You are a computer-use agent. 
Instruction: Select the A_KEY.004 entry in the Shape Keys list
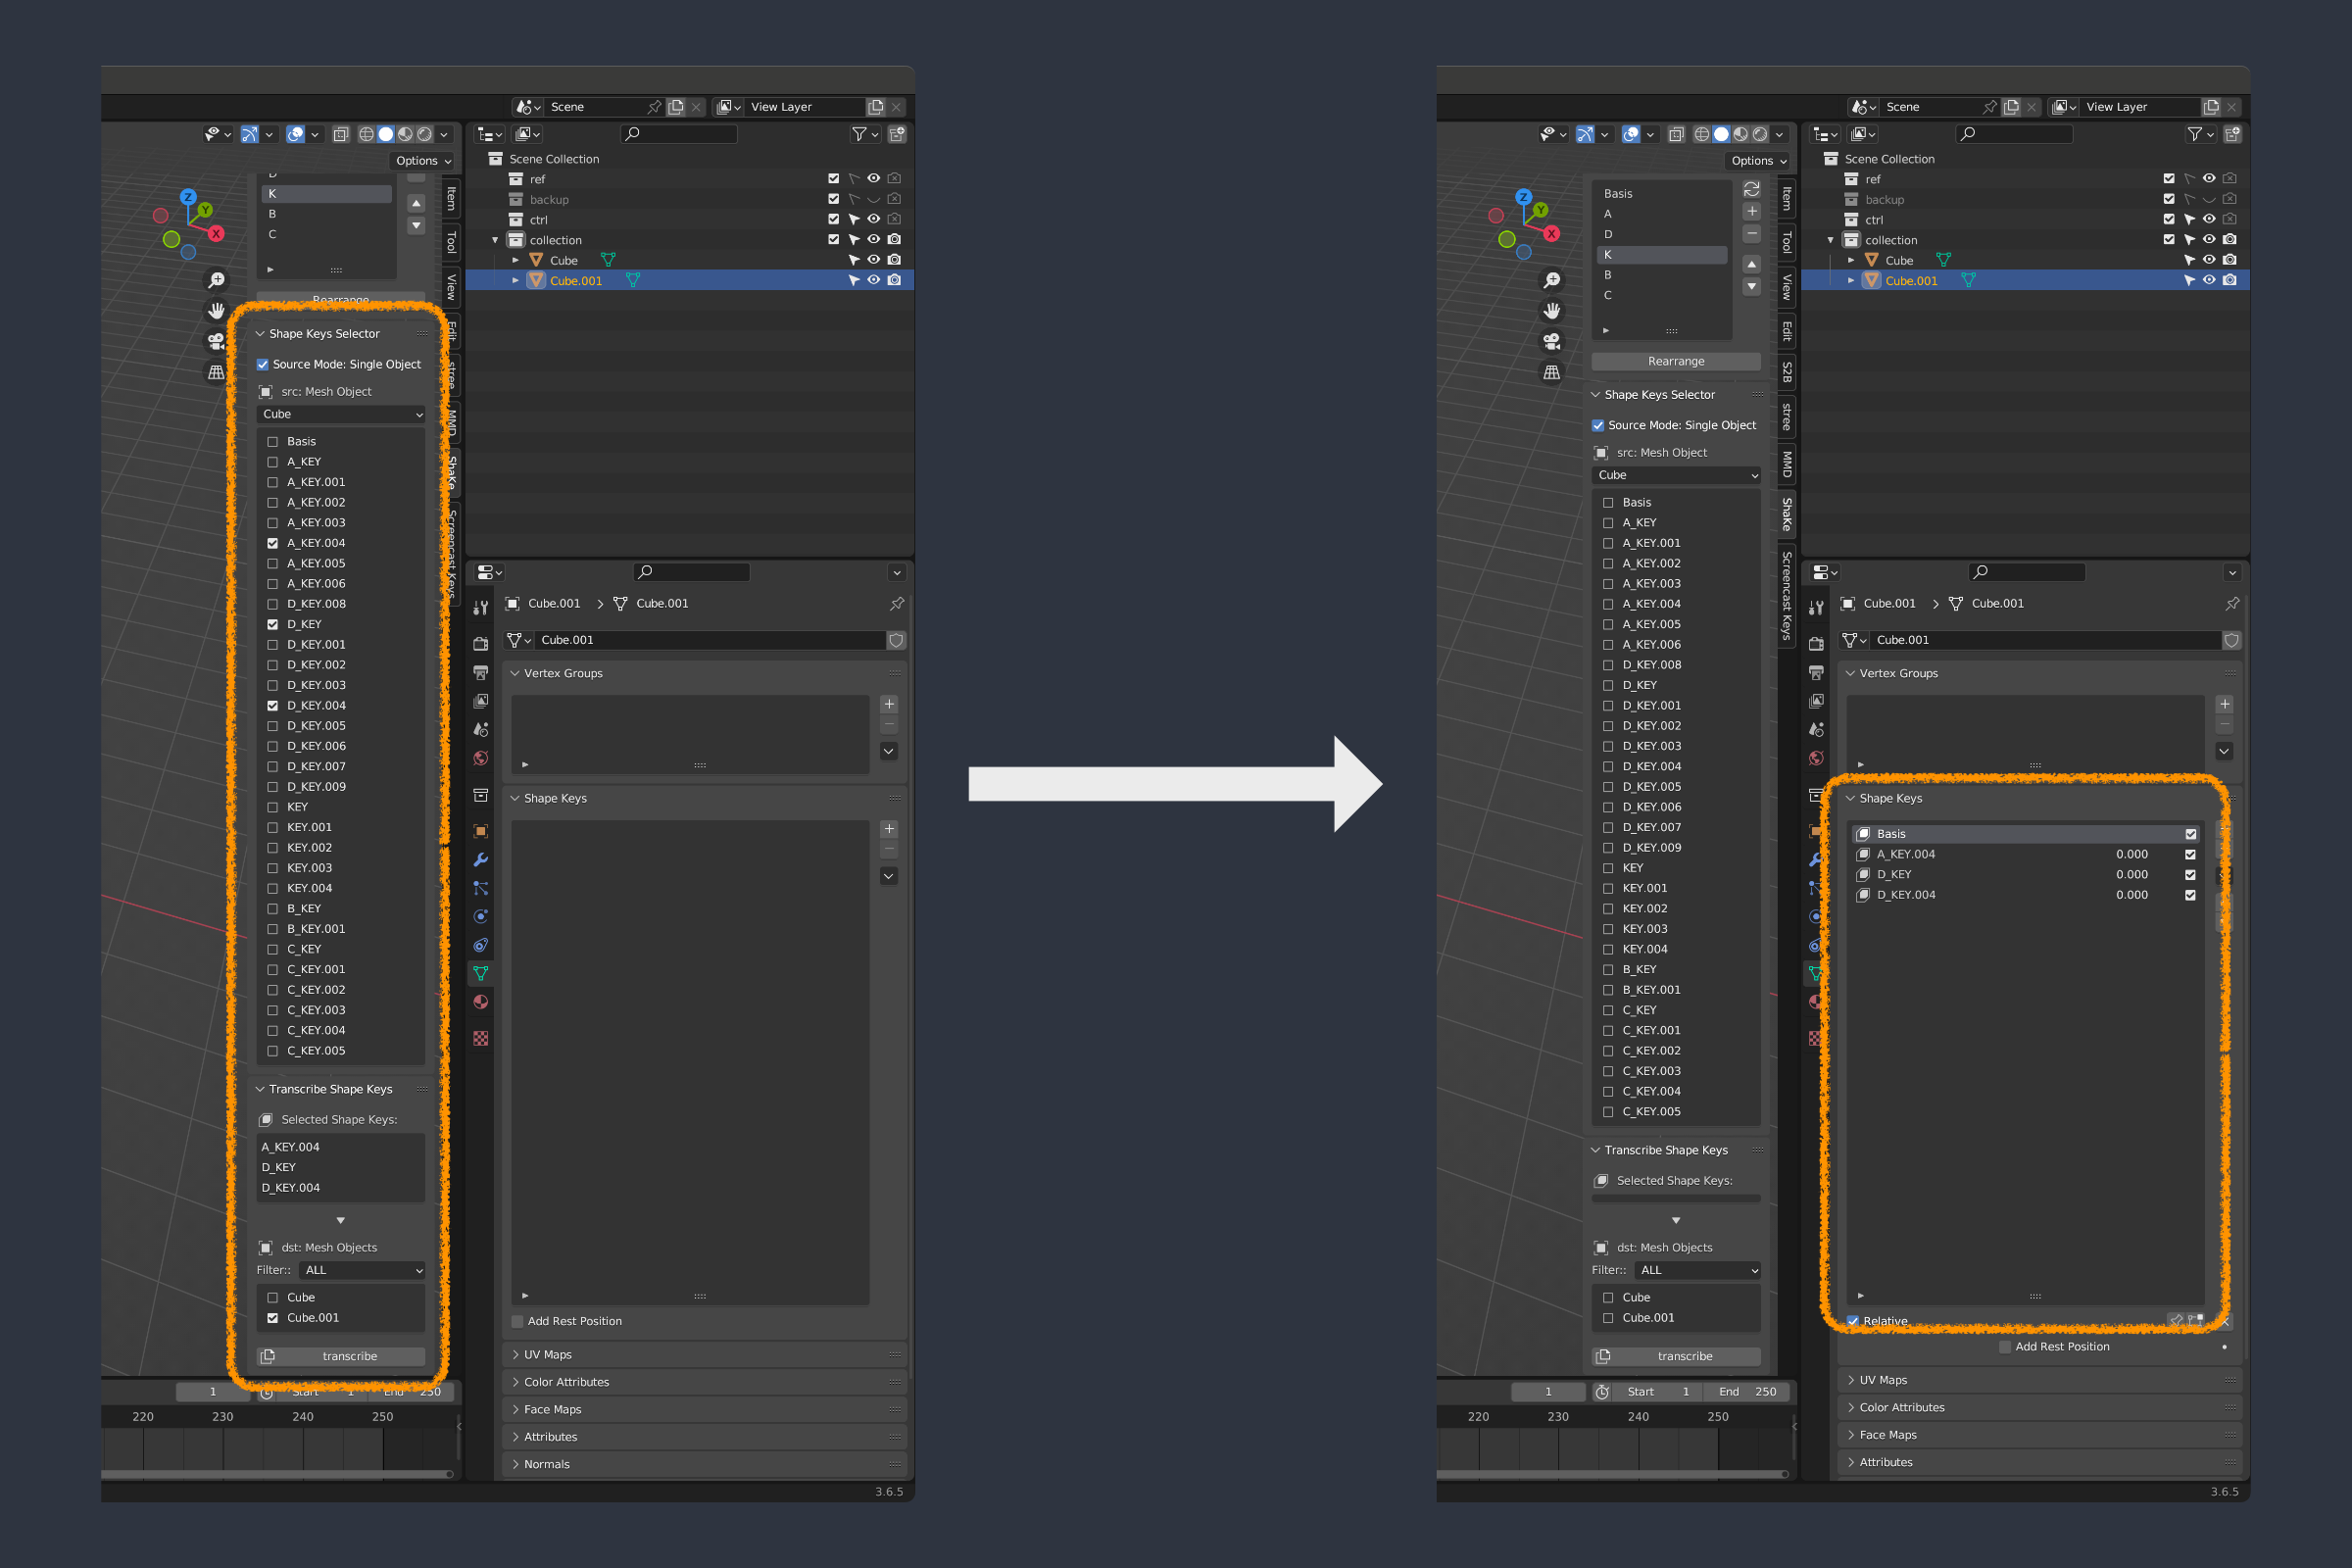tap(1905, 854)
